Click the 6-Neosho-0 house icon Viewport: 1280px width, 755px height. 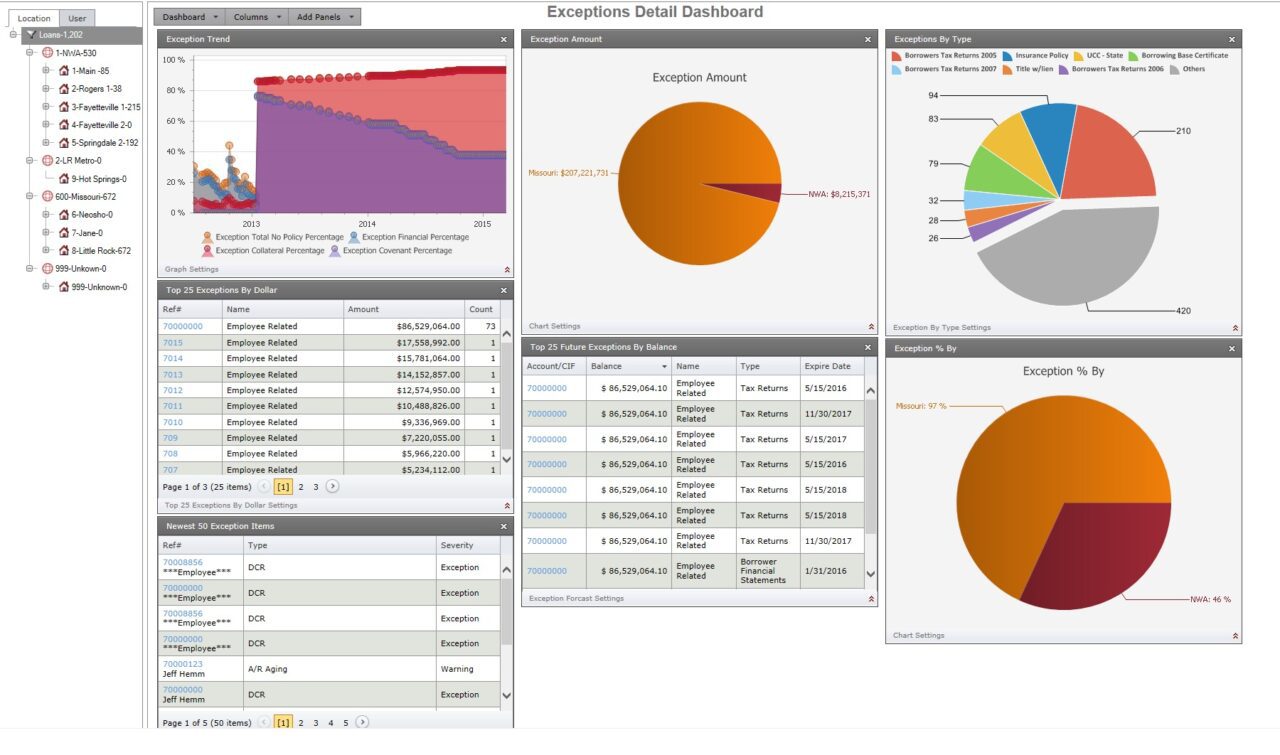[64, 214]
